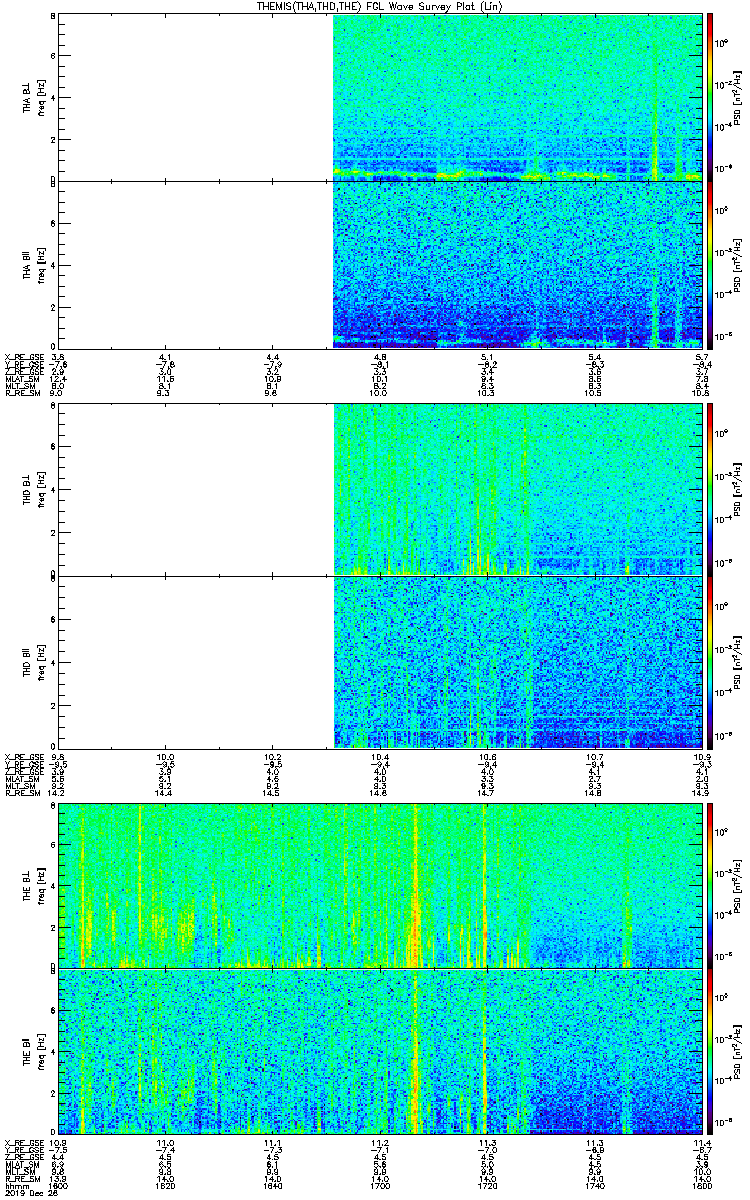Select the THD B⊥ spectrogram panel

coord(380,489)
